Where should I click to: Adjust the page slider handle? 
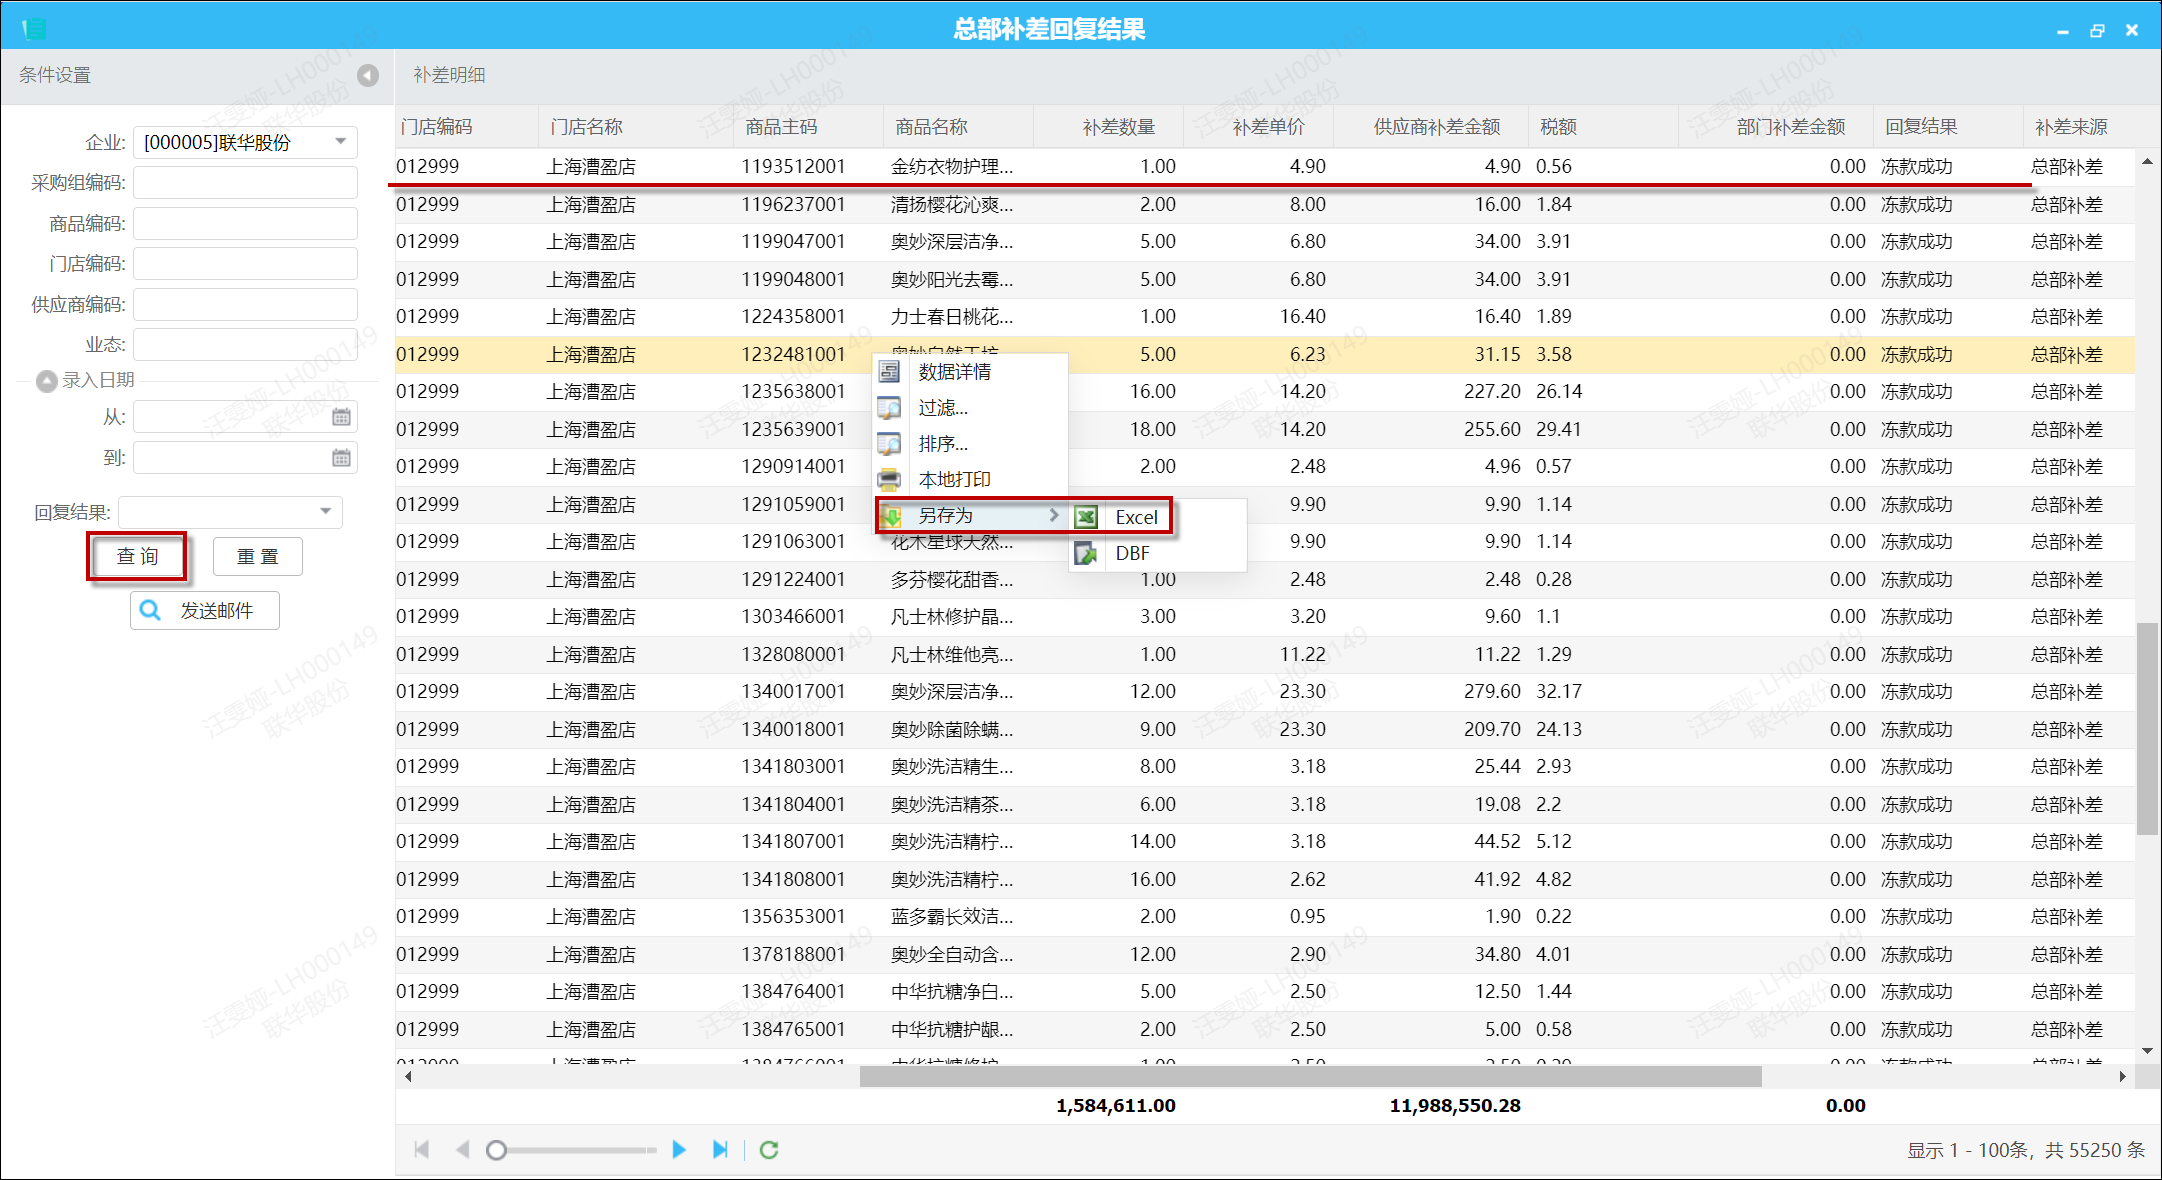pyautogui.click(x=496, y=1150)
